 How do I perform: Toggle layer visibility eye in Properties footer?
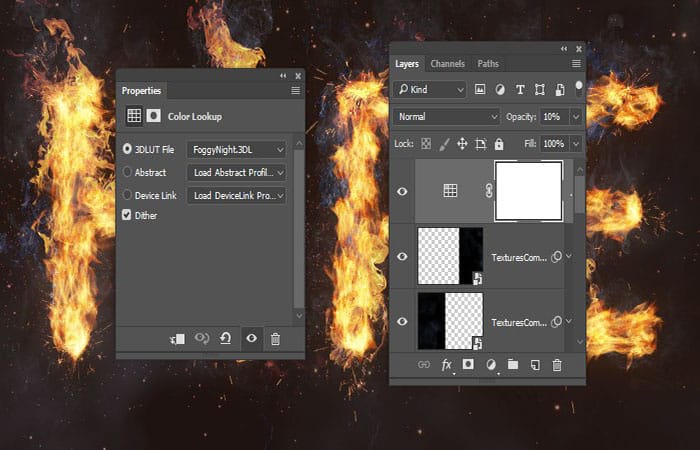(251, 338)
